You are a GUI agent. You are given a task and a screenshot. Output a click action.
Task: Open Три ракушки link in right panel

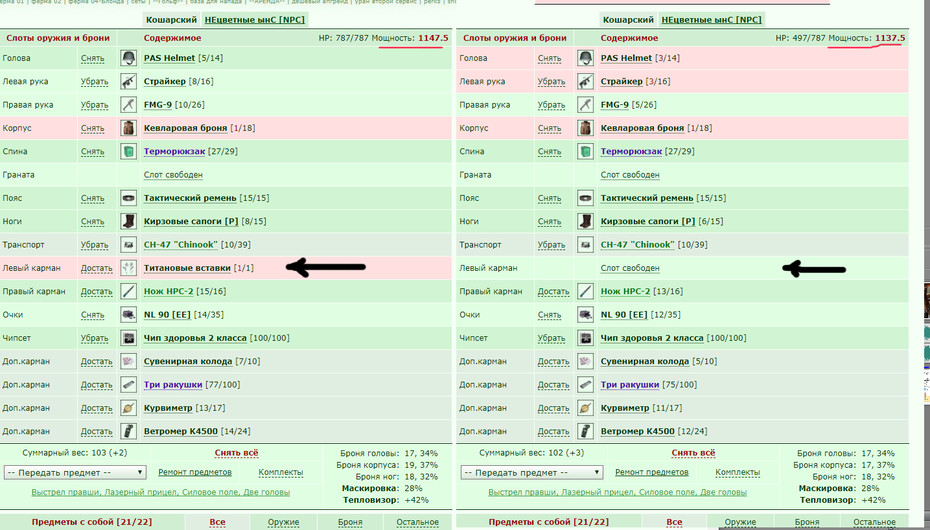[x=629, y=385]
